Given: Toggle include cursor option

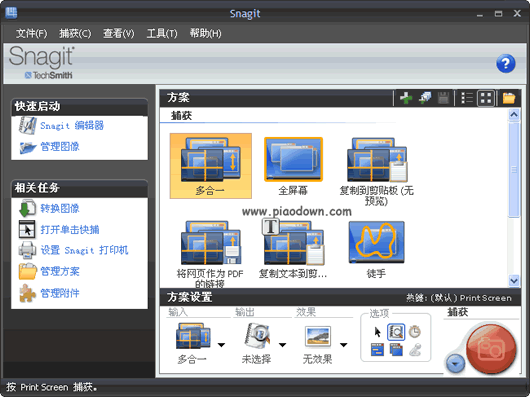Looking at the screenshot, I should click(377, 332).
